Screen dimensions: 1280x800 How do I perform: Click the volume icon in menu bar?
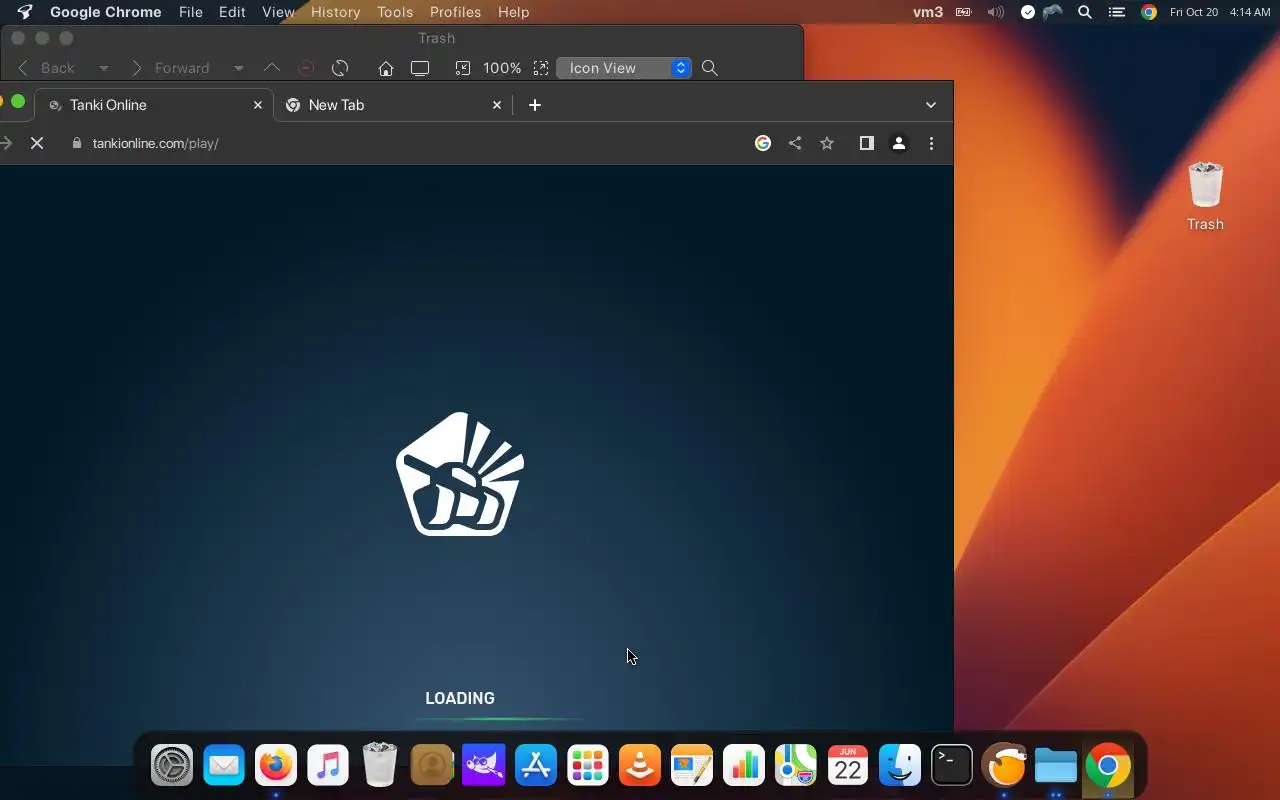click(995, 12)
